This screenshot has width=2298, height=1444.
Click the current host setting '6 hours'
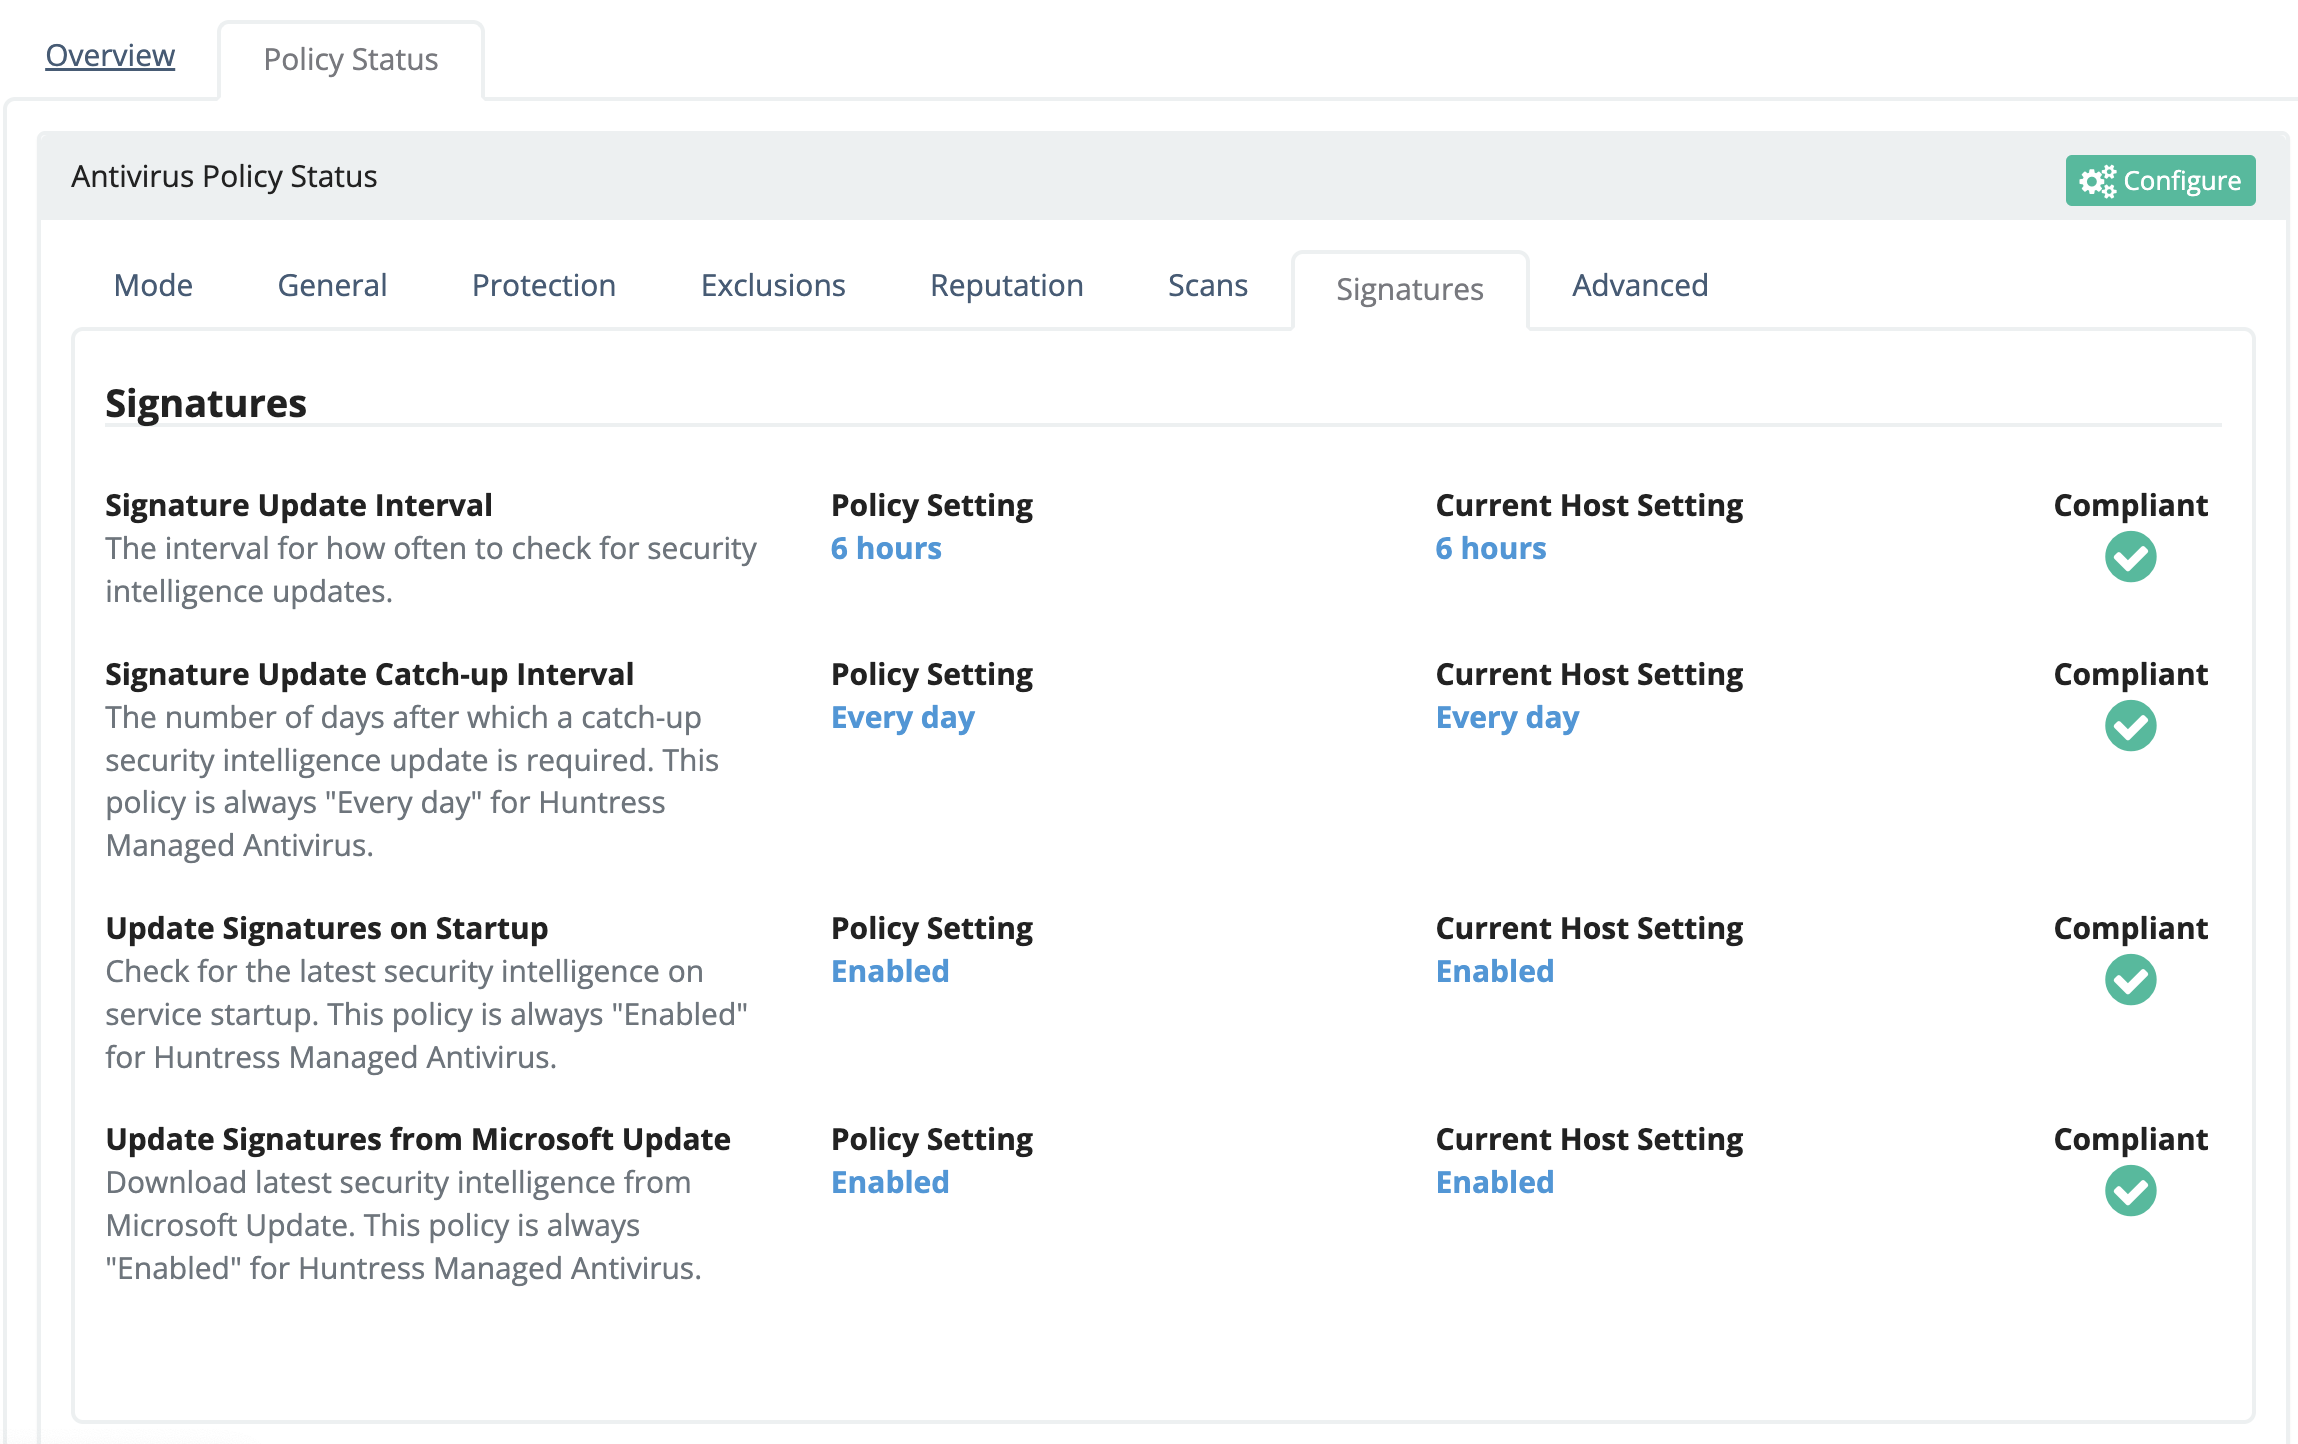pyautogui.click(x=1491, y=549)
